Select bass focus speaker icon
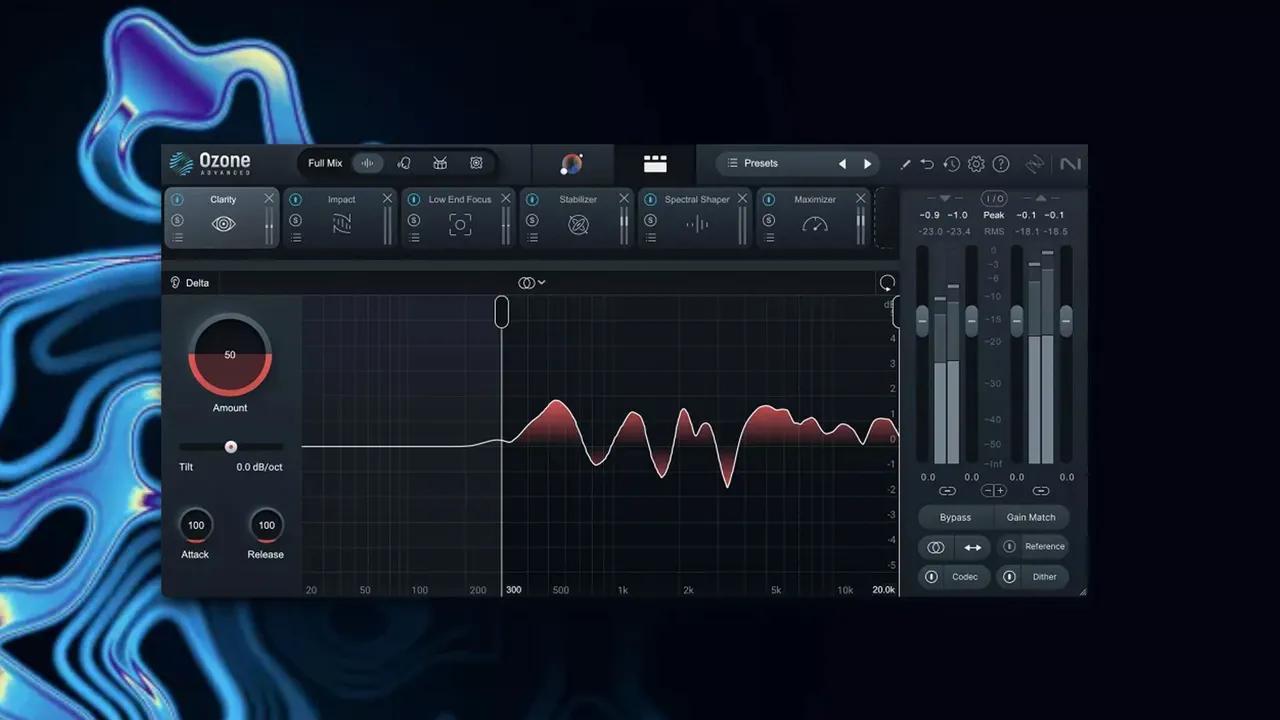This screenshot has width=1280, height=720. click(476, 163)
